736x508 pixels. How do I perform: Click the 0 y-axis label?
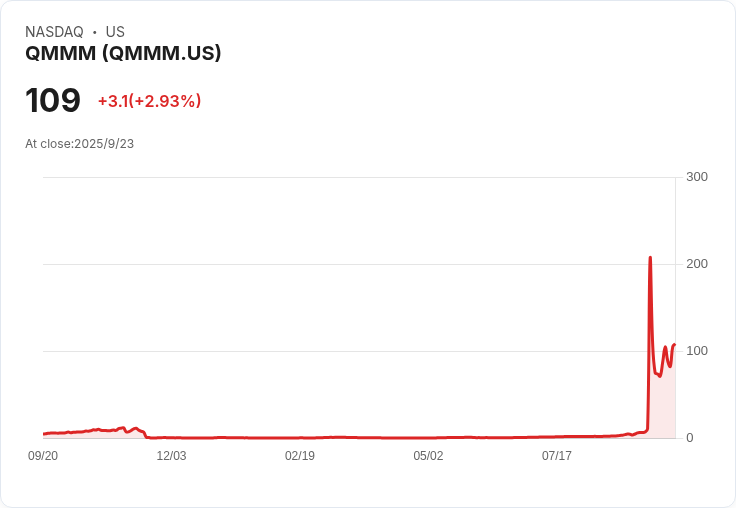point(690,438)
